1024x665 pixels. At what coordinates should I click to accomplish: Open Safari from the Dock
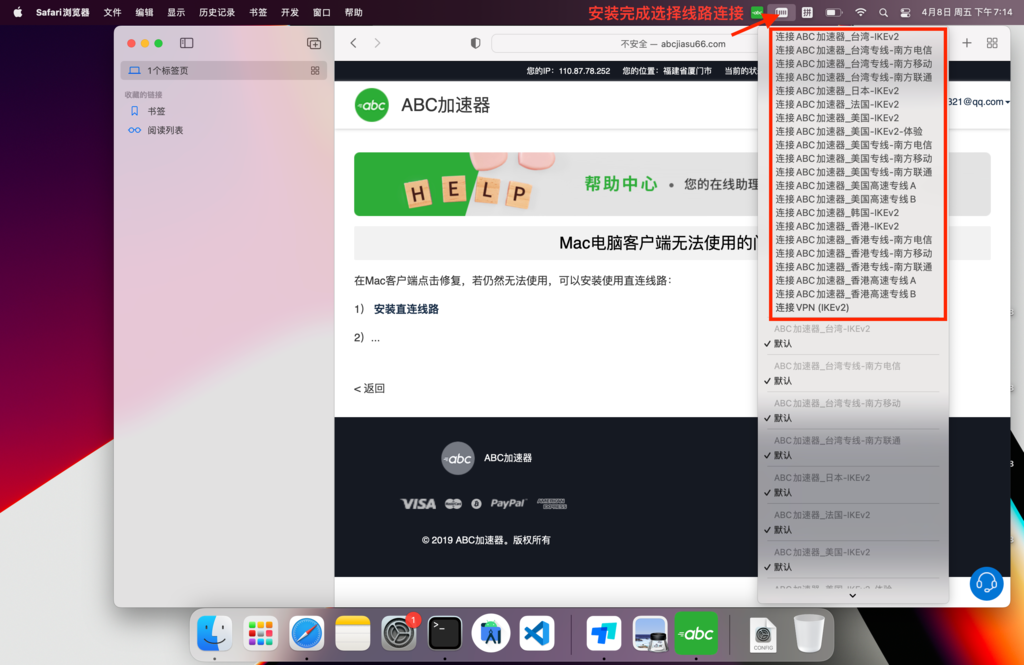click(x=306, y=633)
